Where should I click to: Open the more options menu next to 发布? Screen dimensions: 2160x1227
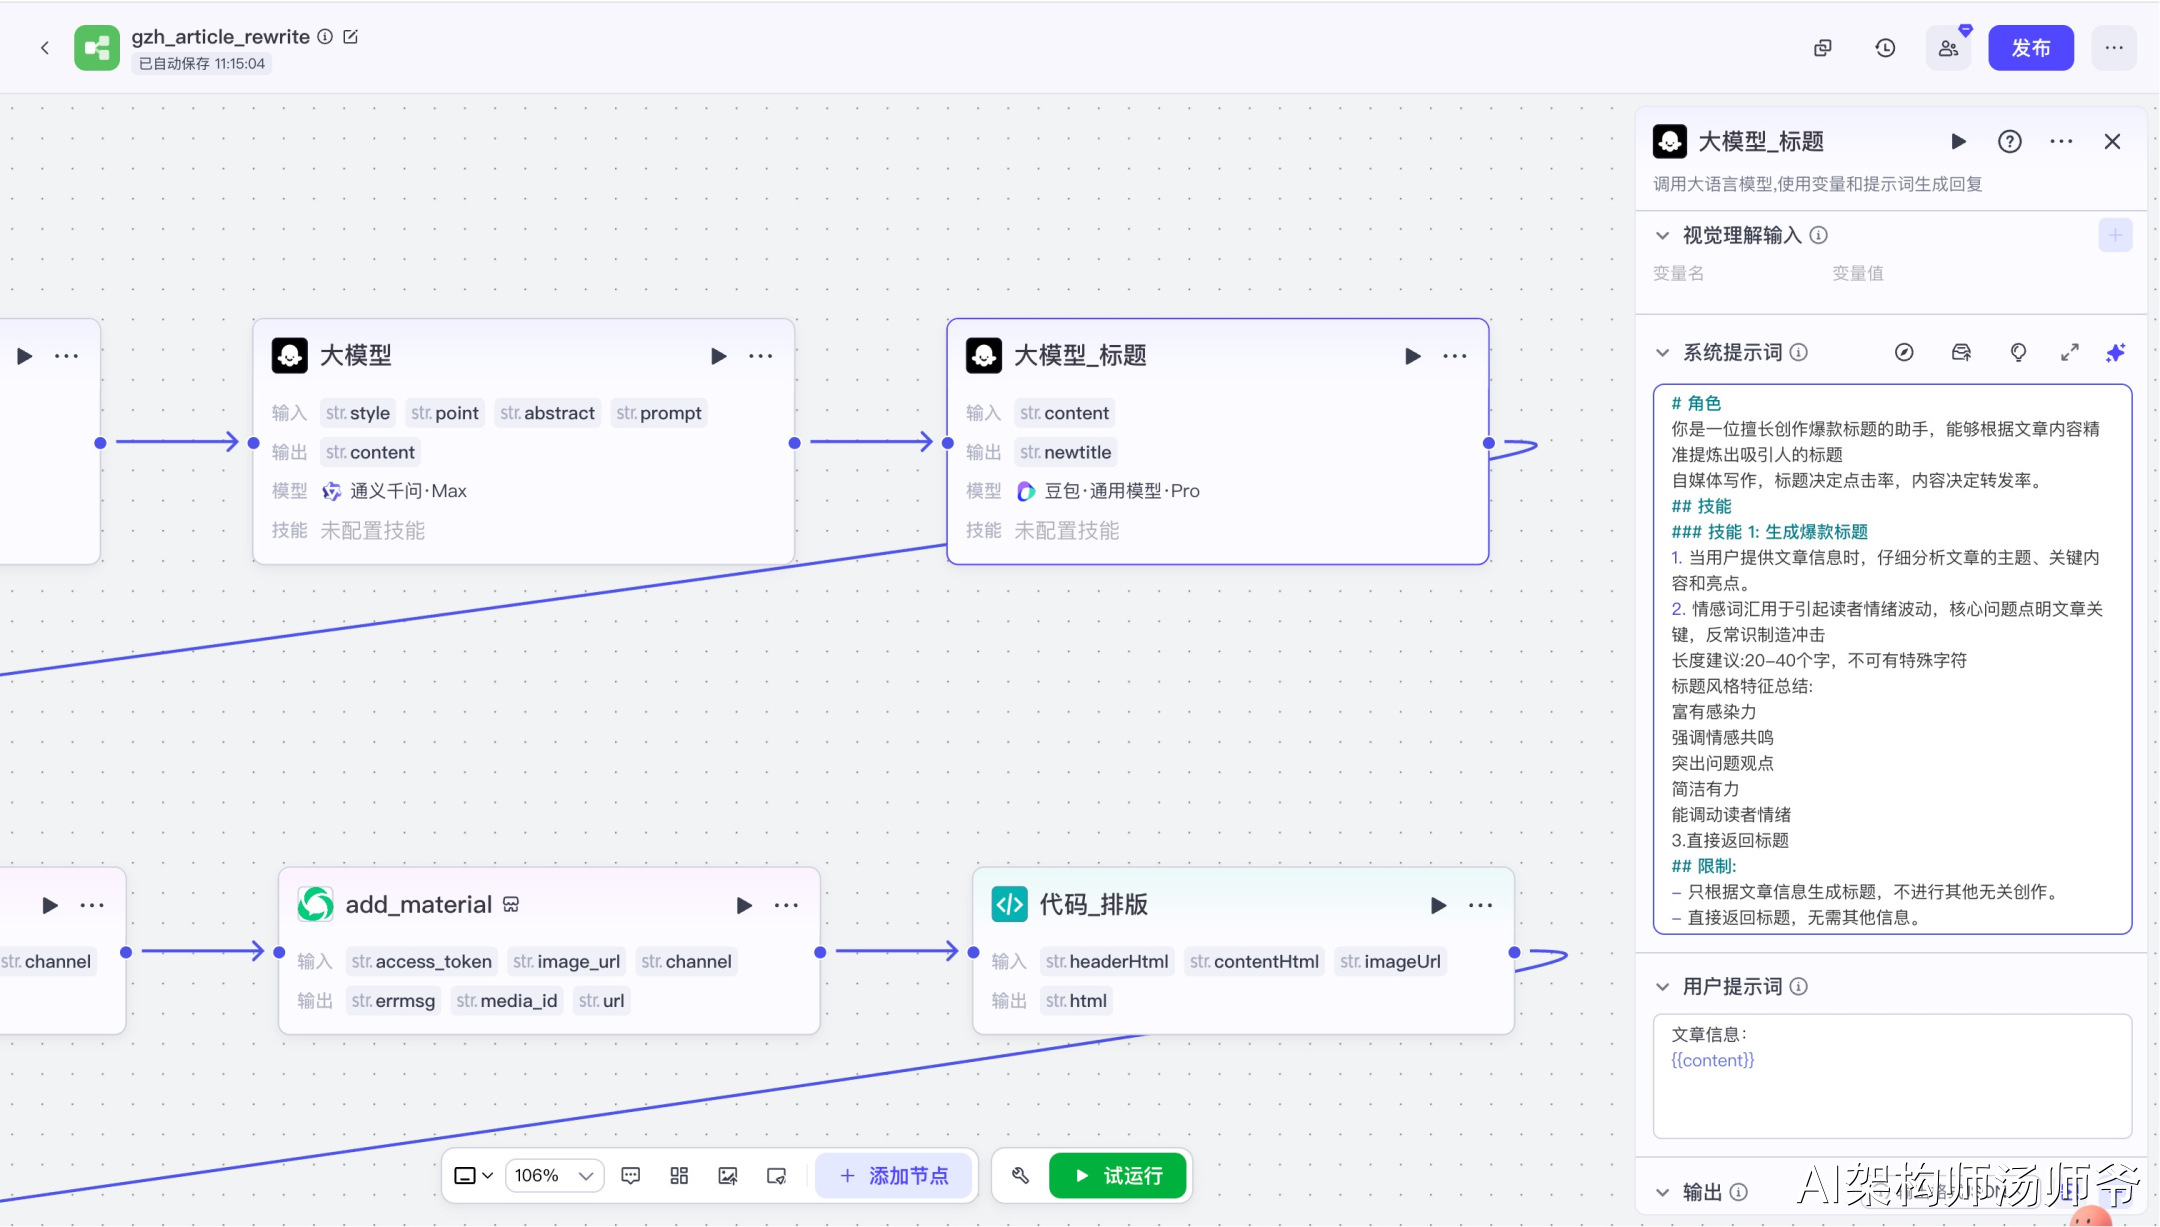click(2113, 48)
